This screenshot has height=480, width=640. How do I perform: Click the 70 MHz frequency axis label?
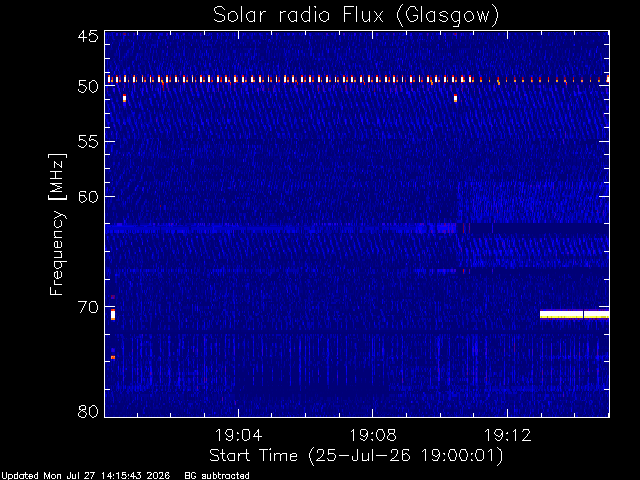88,307
